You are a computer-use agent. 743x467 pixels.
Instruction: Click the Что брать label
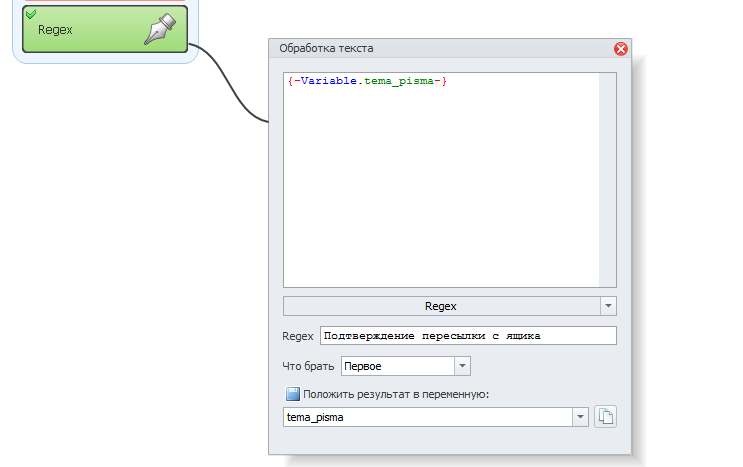(308, 366)
